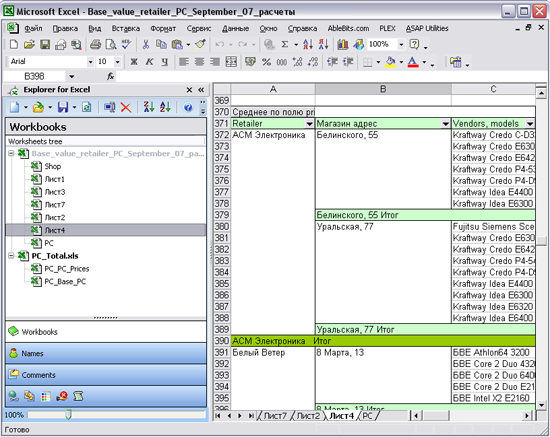The image size is (550, 437).
Task: Click the Cut scissors icon
Action: 146,45
